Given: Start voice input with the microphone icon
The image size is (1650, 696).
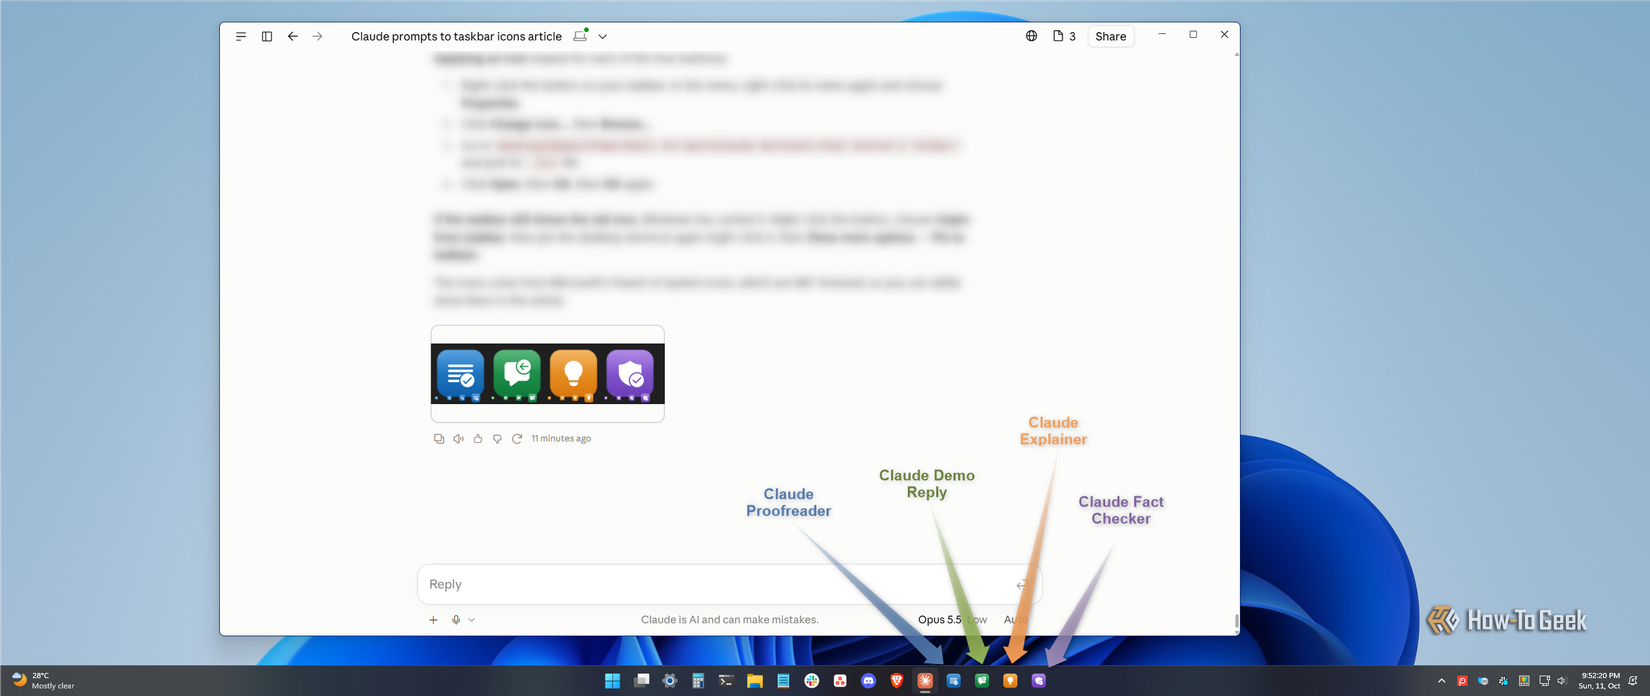Looking at the screenshot, I should (x=456, y=620).
